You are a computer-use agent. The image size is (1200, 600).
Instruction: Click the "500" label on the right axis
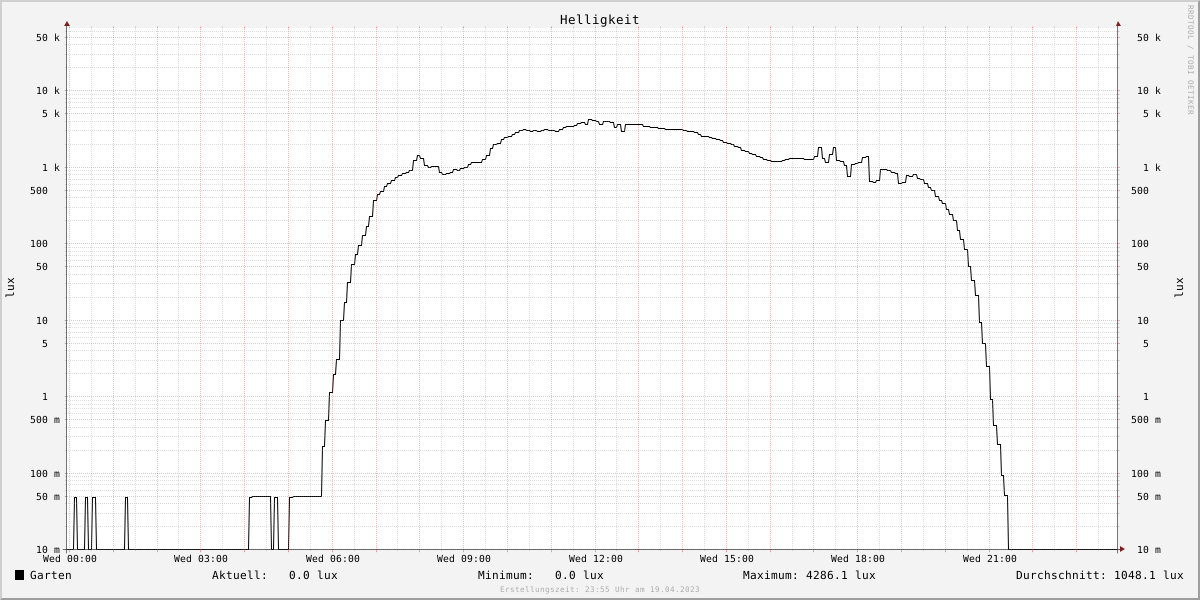coord(1140,191)
